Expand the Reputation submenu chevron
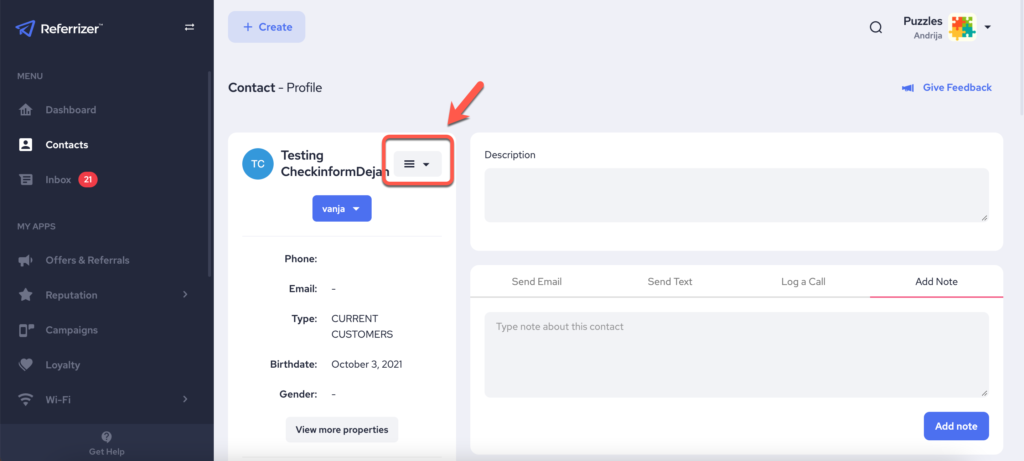Image resolution: width=1024 pixels, height=461 pixels. click(x=186, y=295)
